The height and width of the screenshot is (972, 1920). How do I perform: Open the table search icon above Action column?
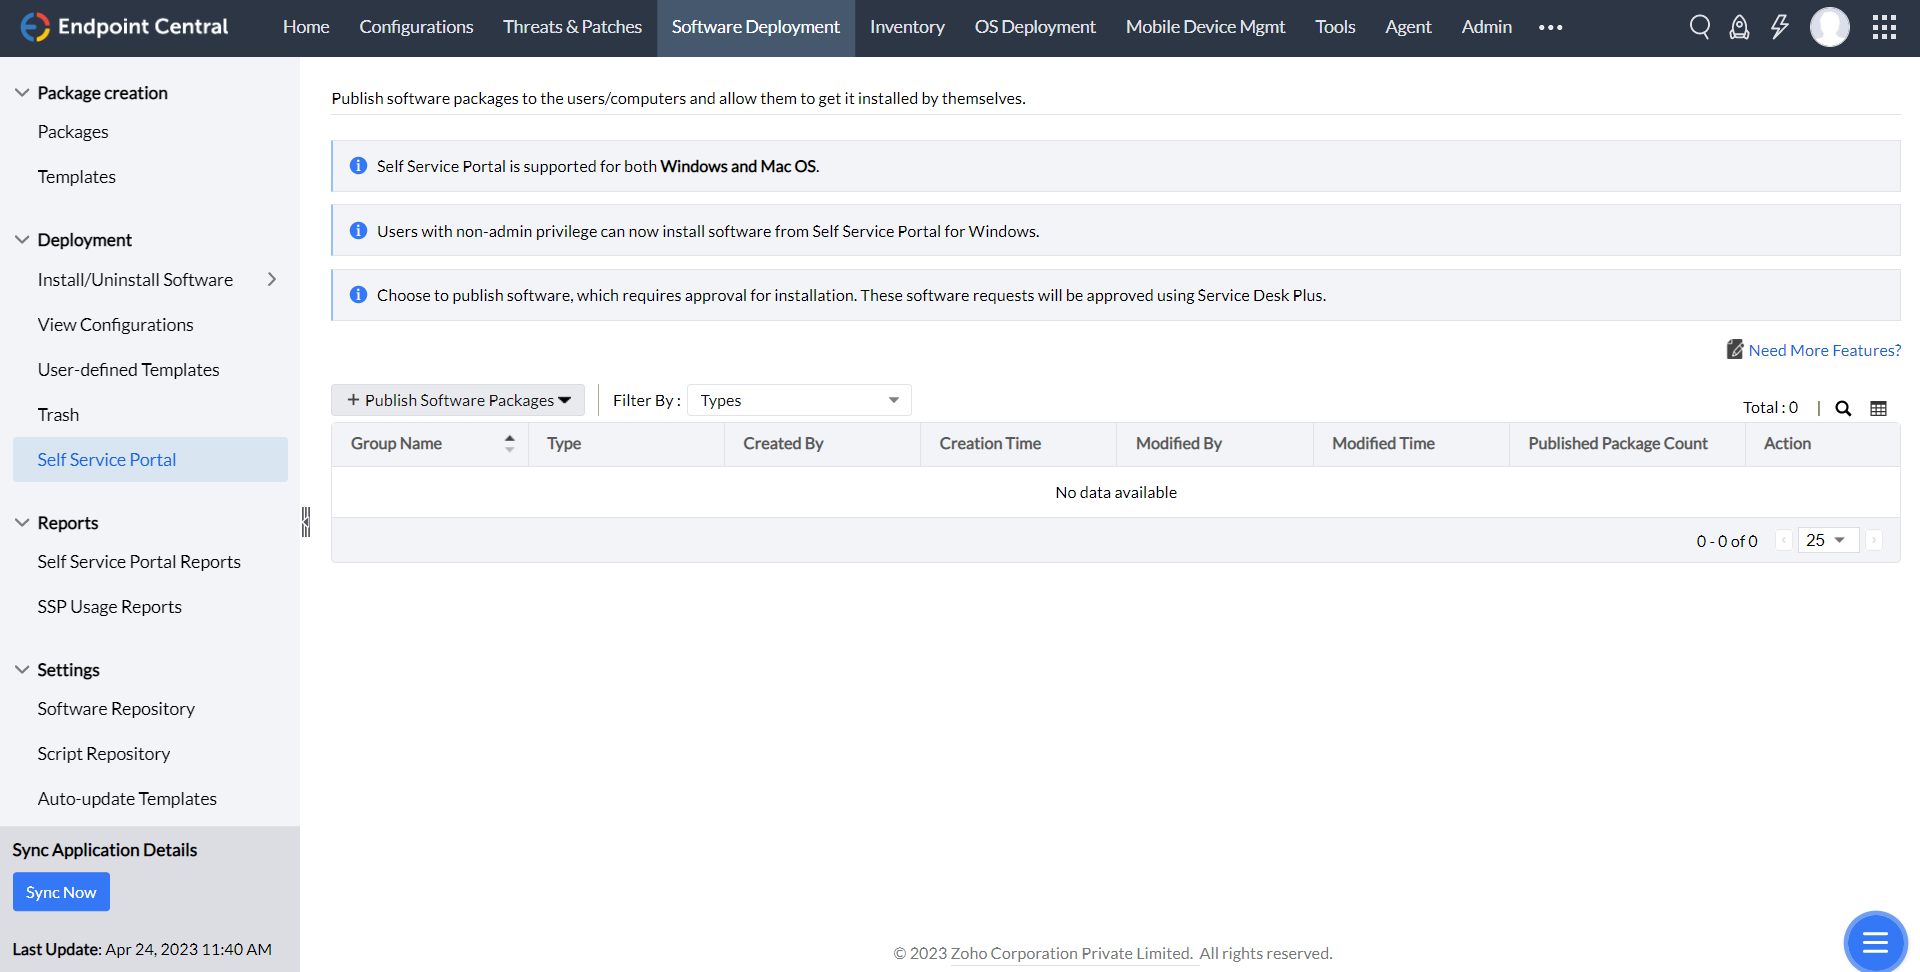(x=1844, y=408)
